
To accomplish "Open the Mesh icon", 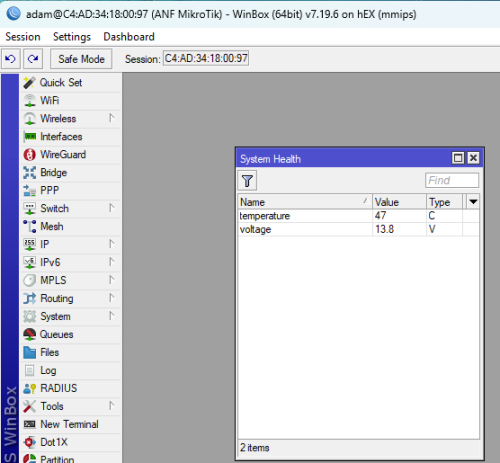I will pyautogui.click(x=29, y=227).
